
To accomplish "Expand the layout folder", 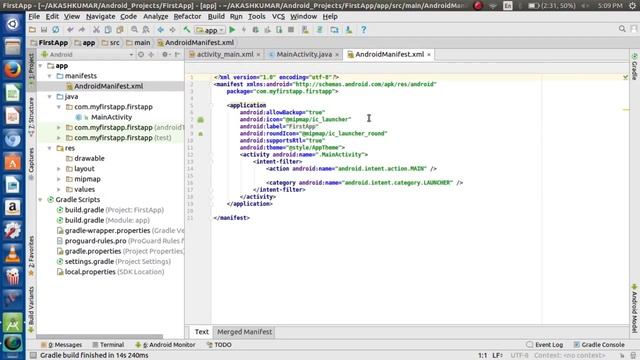I will click(59, 169).
